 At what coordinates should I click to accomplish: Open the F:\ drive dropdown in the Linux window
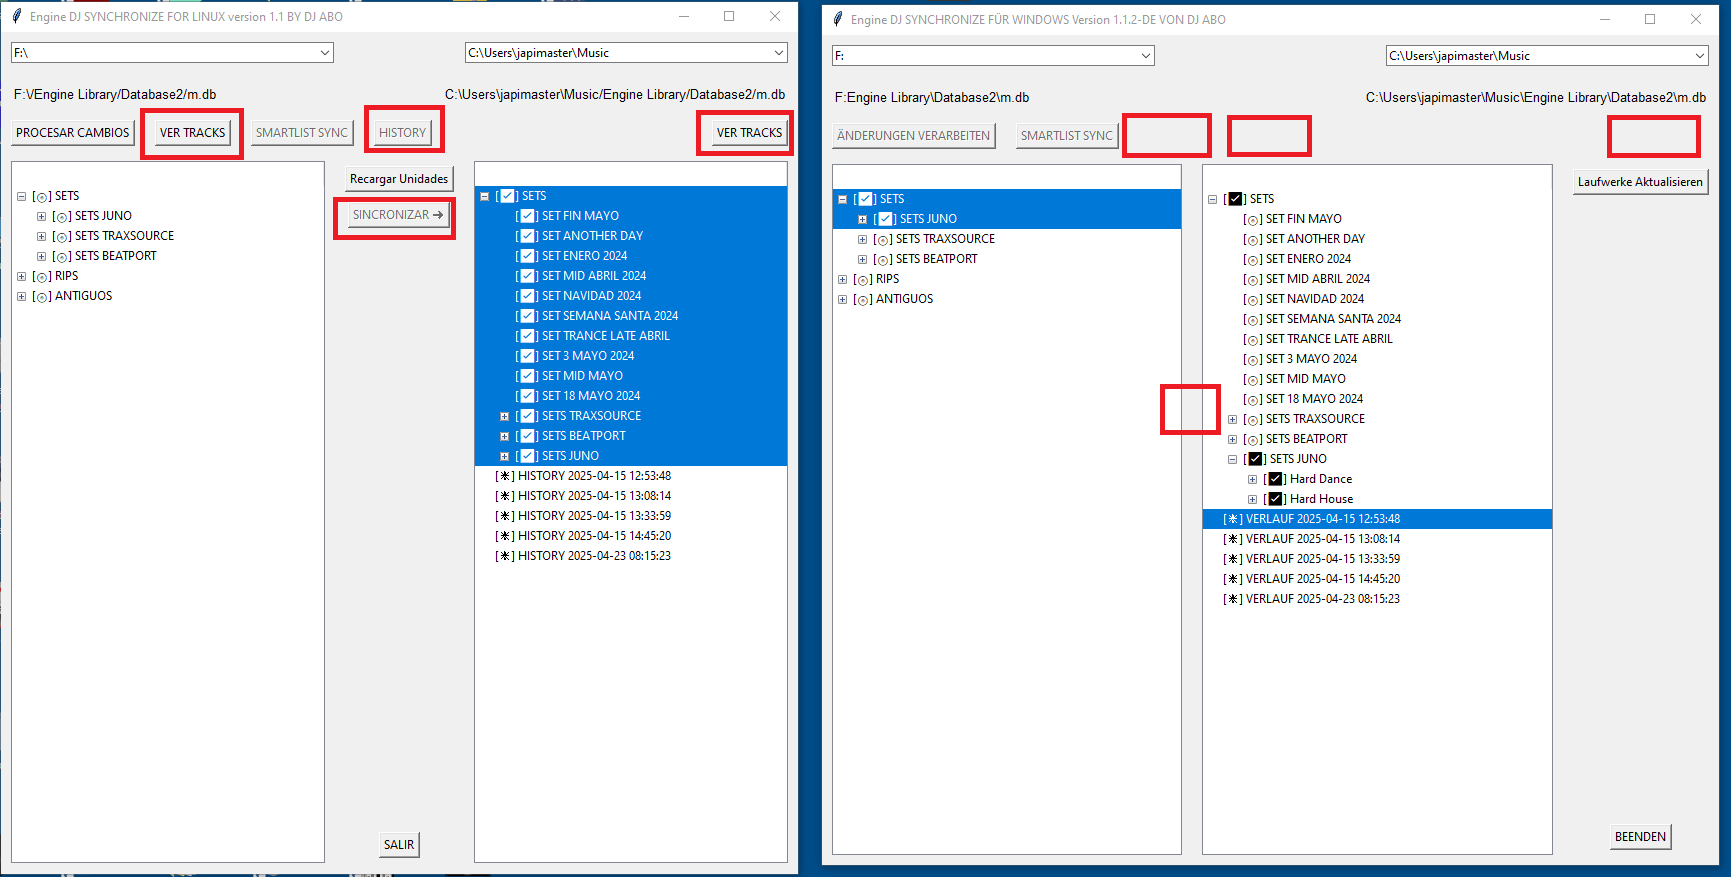(x=325, y=53)
